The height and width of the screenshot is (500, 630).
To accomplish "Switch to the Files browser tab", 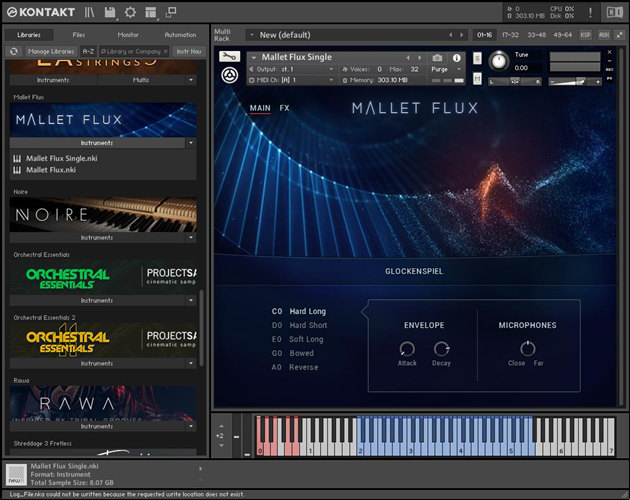I will pyautogui.click(x=78, y=35).
